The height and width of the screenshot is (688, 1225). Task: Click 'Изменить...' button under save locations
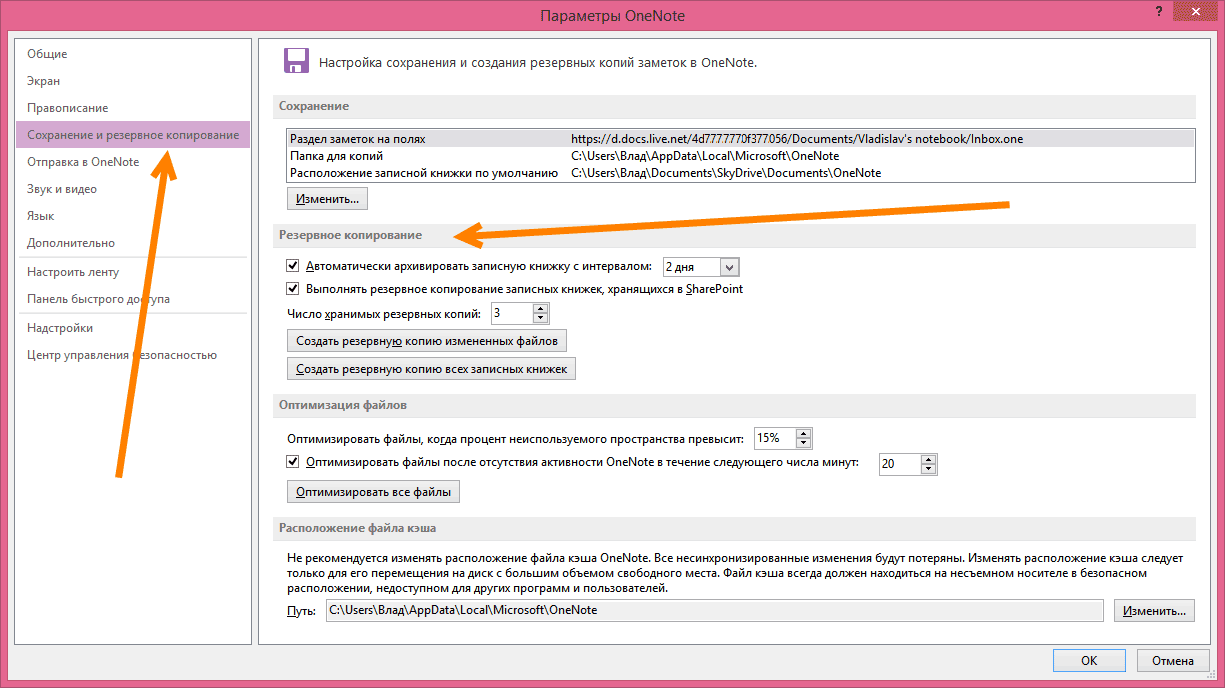pos(327,200)
